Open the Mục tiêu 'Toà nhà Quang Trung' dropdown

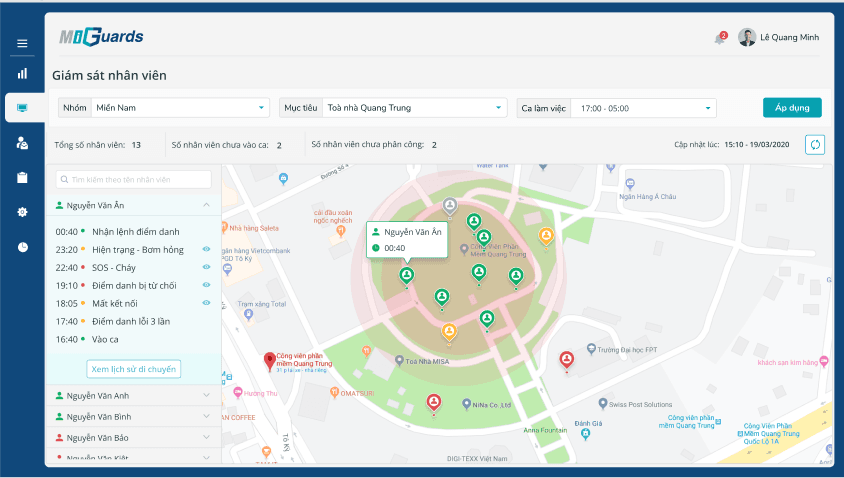coord(393,108)
